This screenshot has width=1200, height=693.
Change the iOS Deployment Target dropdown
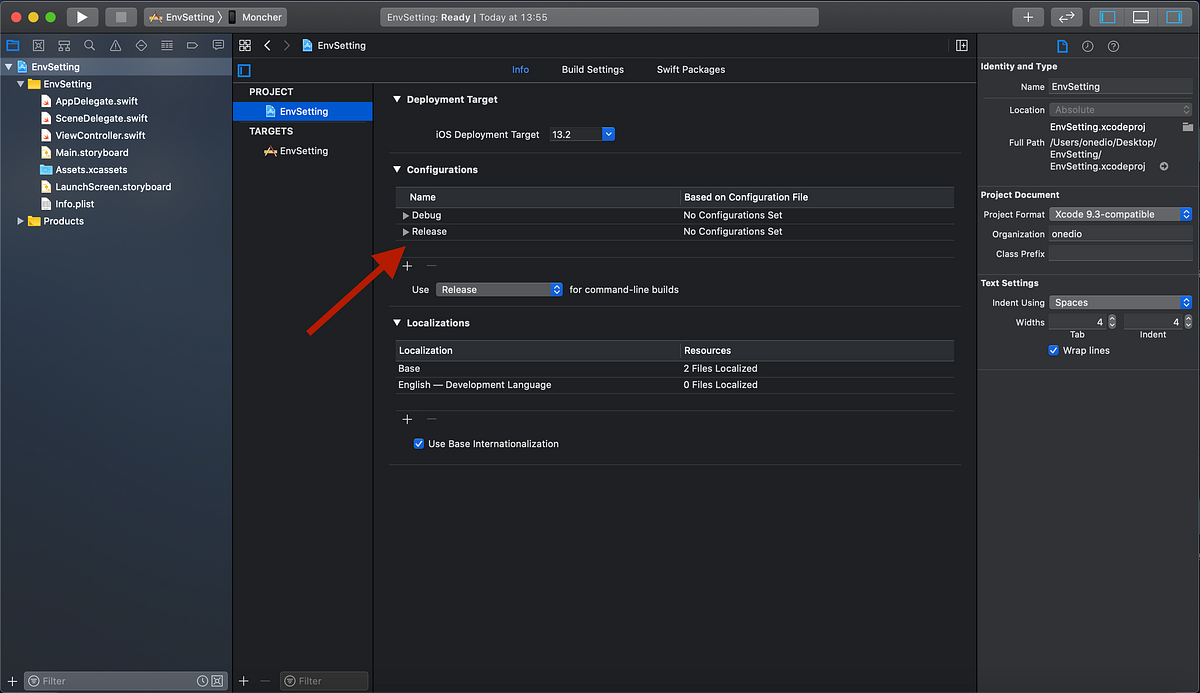click(x=607, y=133)
